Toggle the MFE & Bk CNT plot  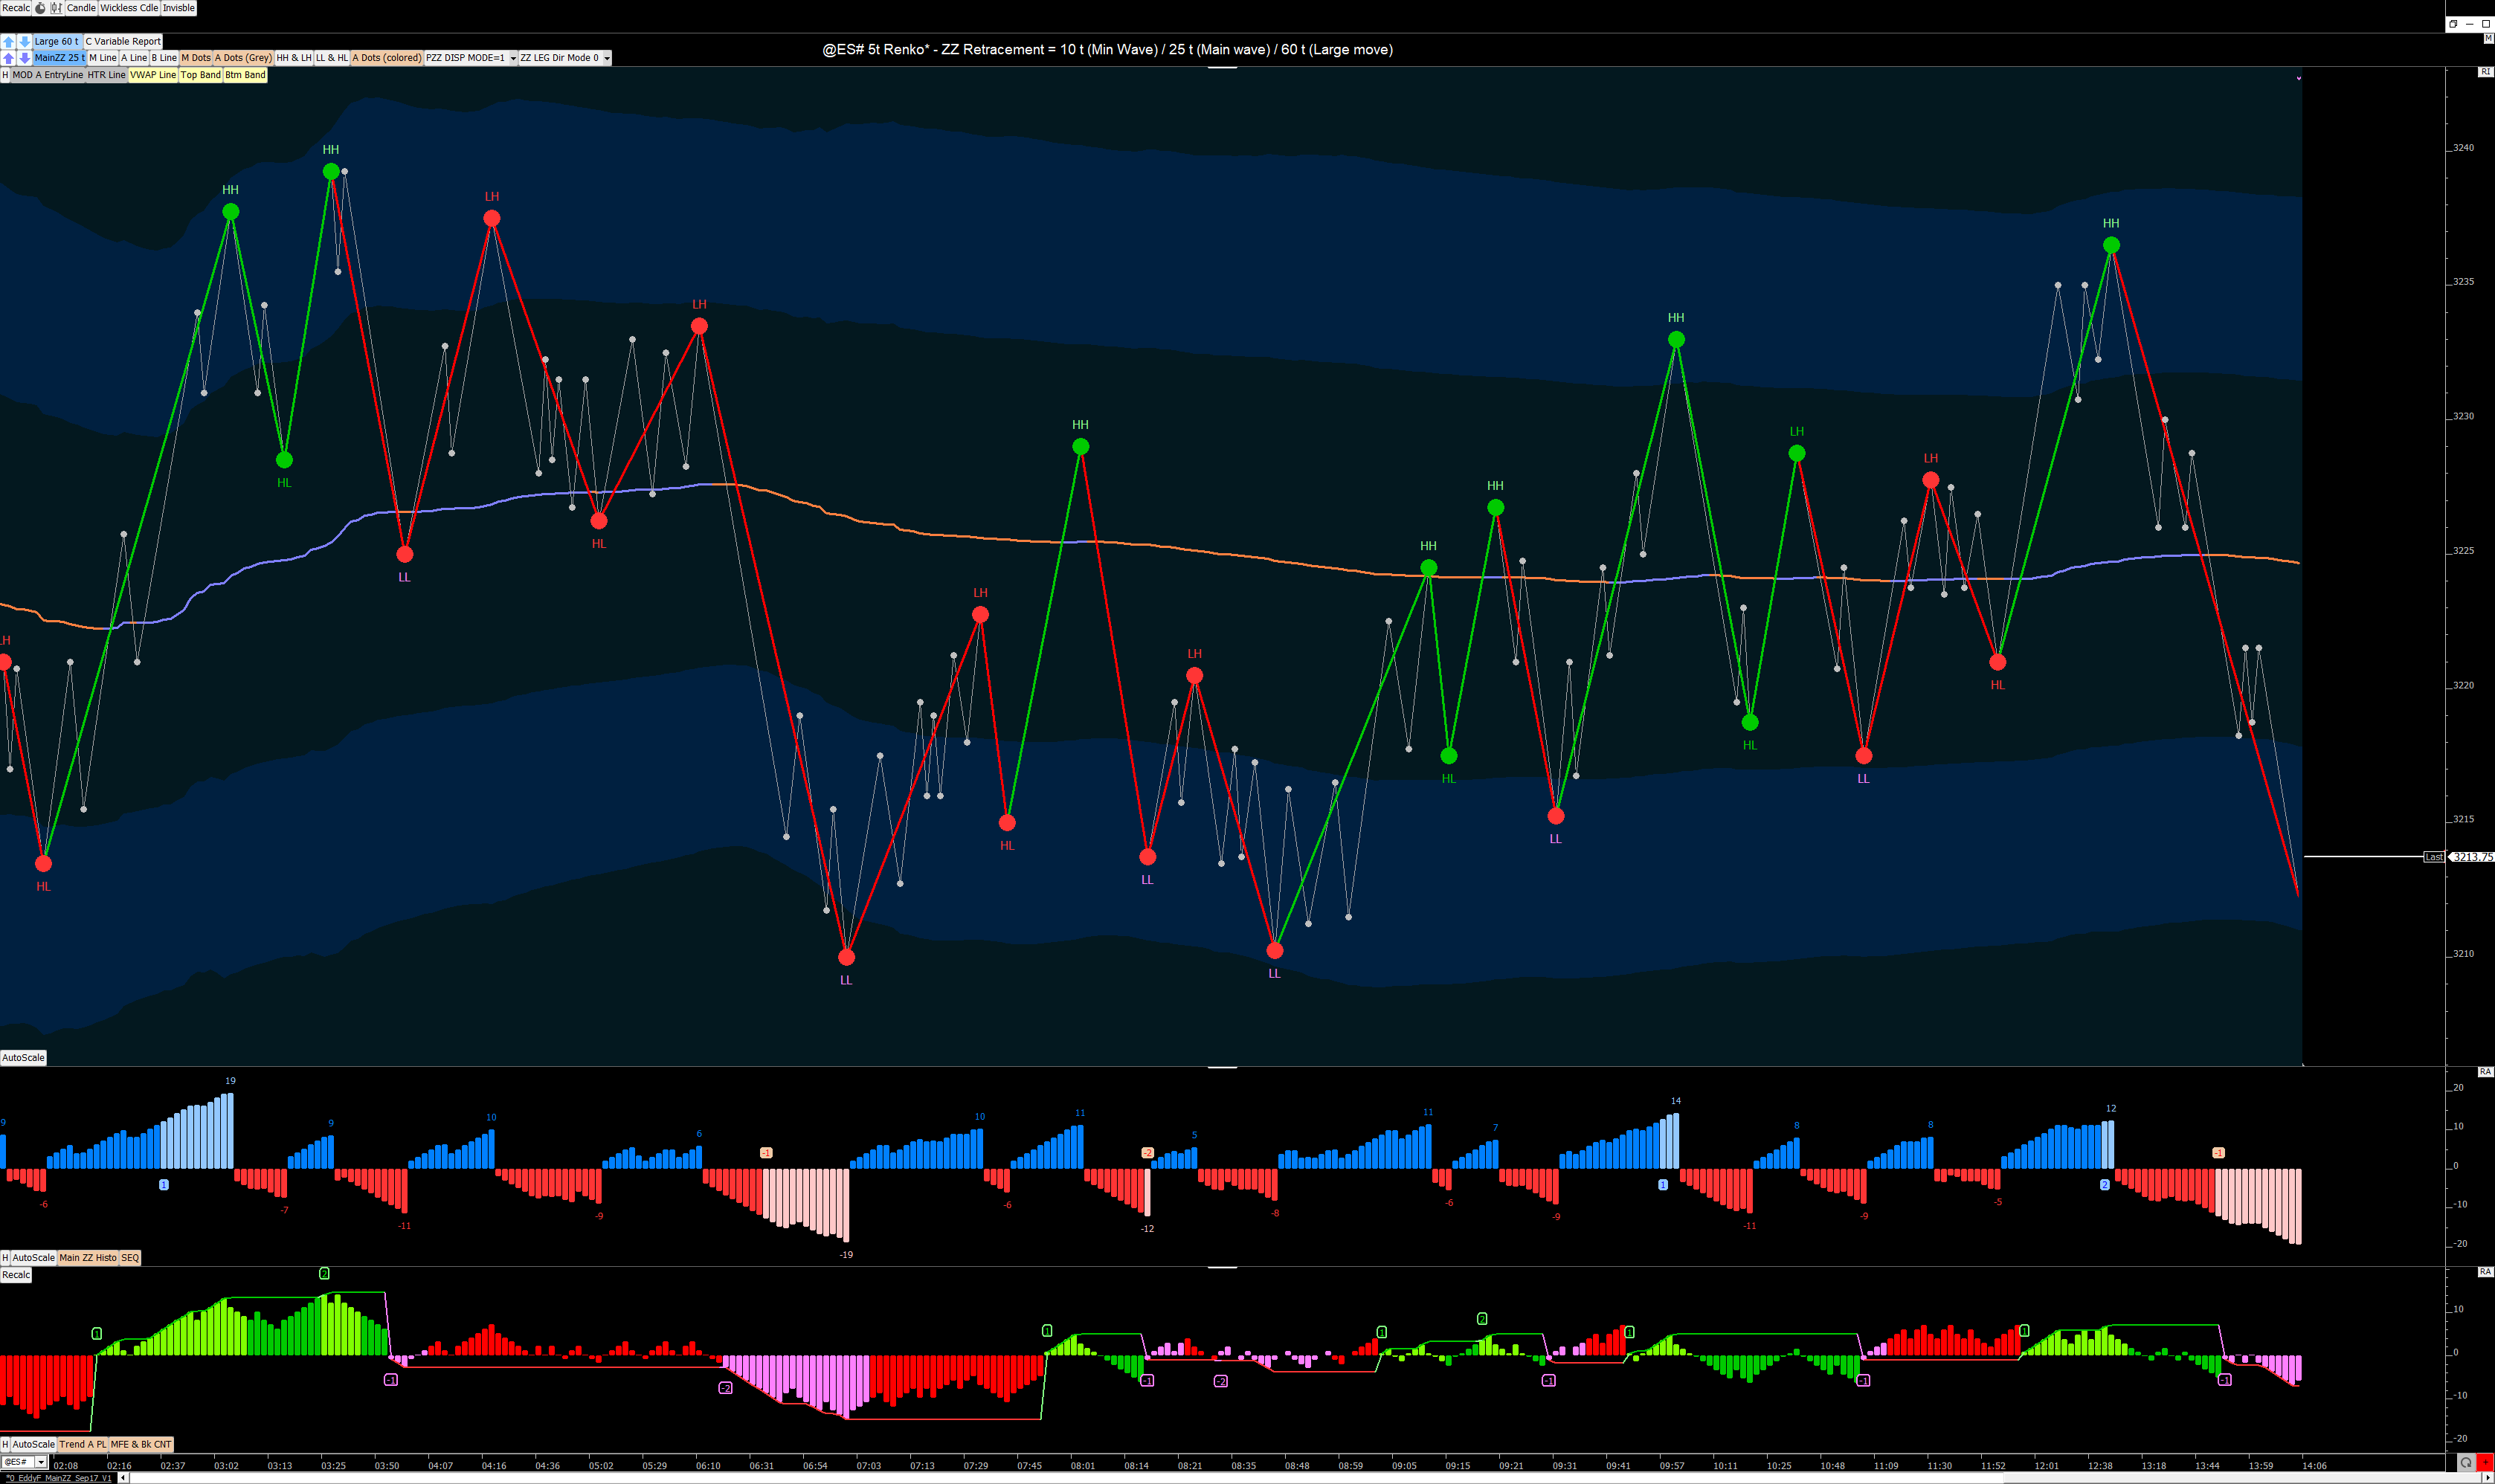[141, 1444]
